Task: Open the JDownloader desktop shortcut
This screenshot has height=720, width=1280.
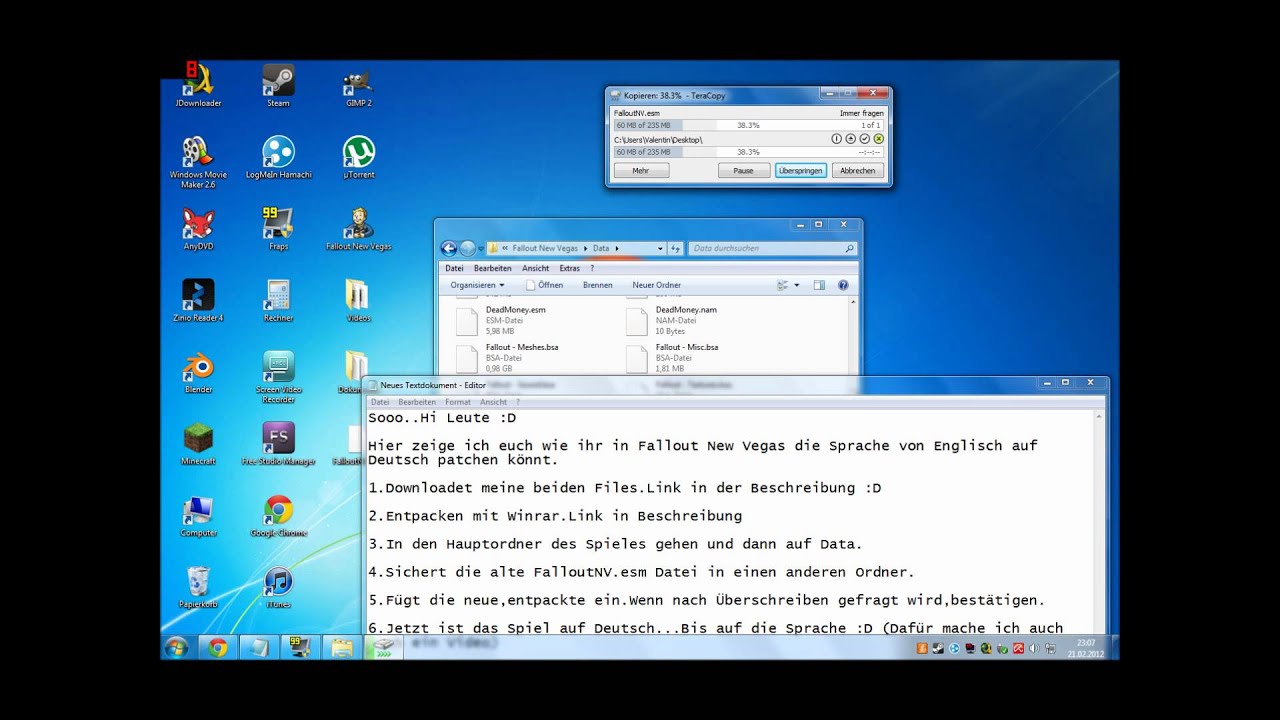Action: (x=198, y=86)
